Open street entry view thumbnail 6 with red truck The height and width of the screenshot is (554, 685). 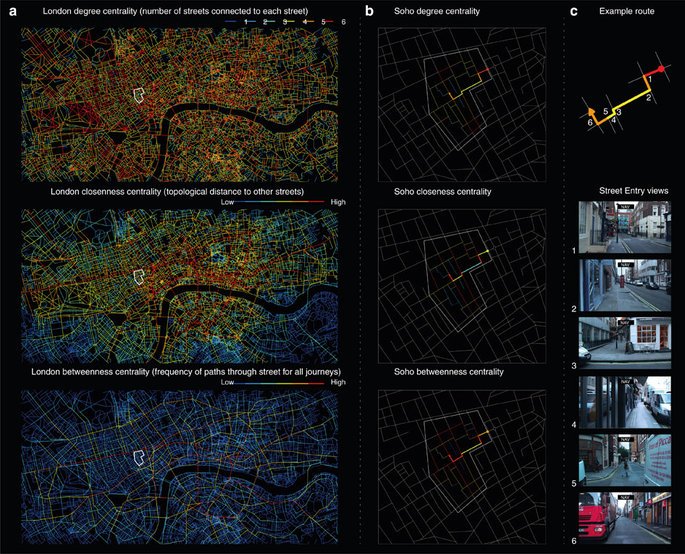pyautogui.click(x=625, y=518)
